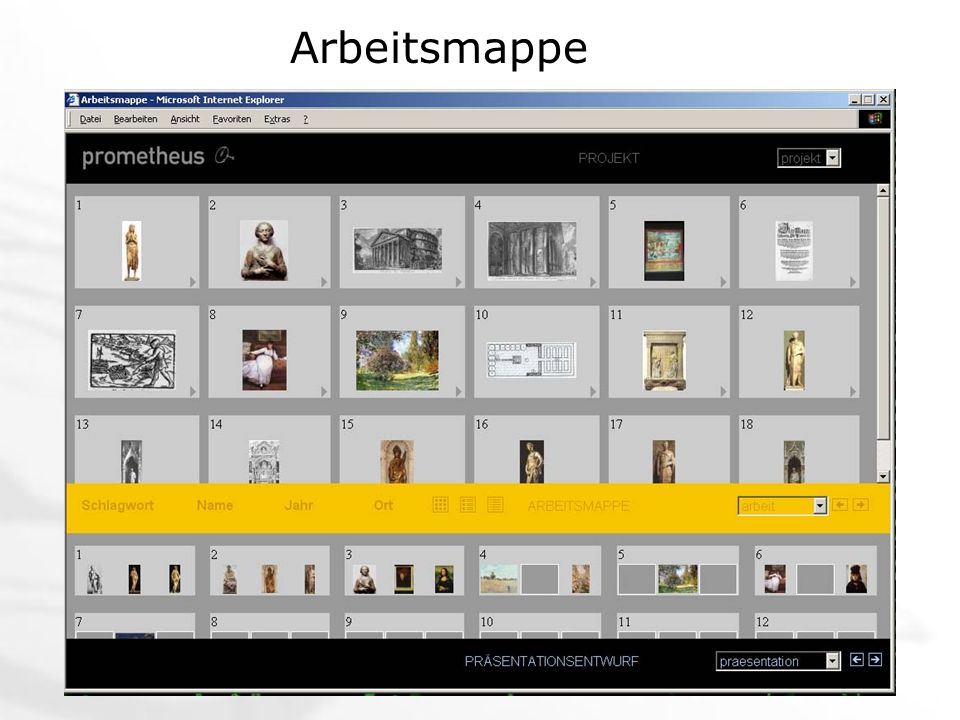This screenshot has height=720, width=960.
Task: Switch to medium list view icon
Action: click(468, 504)
